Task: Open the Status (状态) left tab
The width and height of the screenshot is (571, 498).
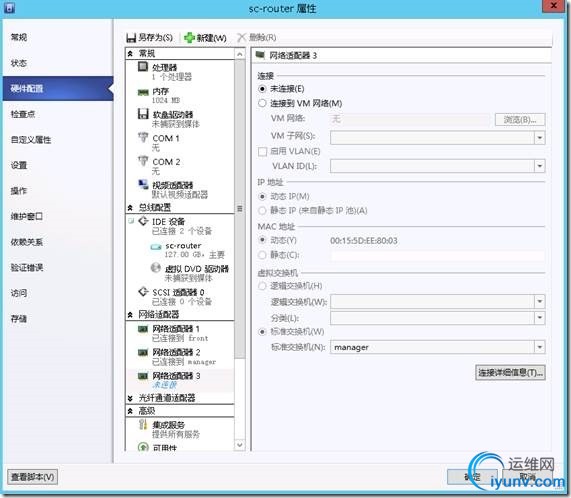Action: [58, 63]
